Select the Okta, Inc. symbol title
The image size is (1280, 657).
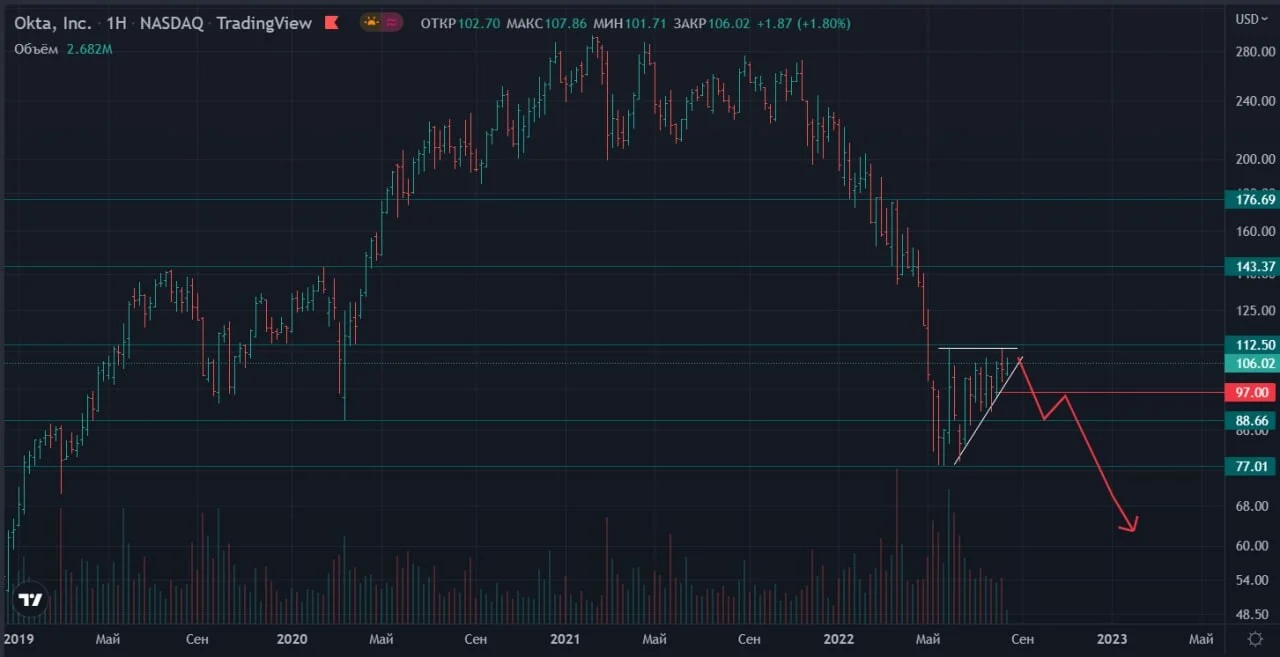coord(53,23)
